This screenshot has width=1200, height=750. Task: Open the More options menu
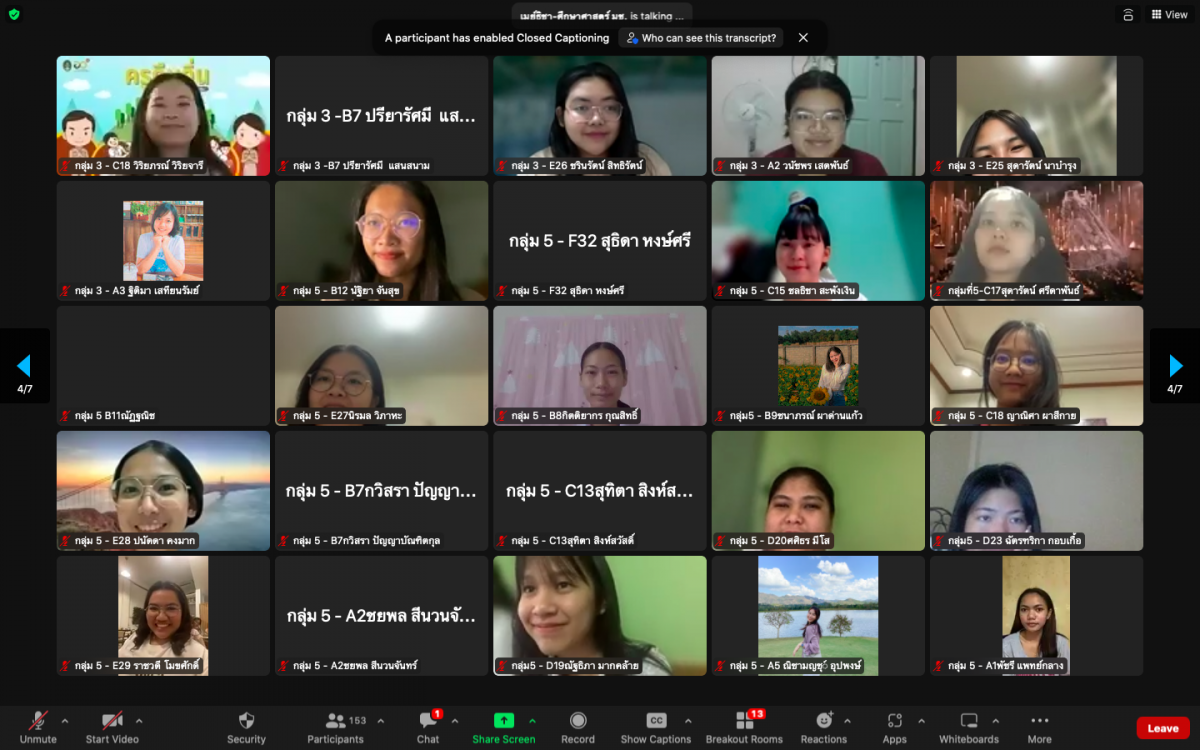(1039, 727)
